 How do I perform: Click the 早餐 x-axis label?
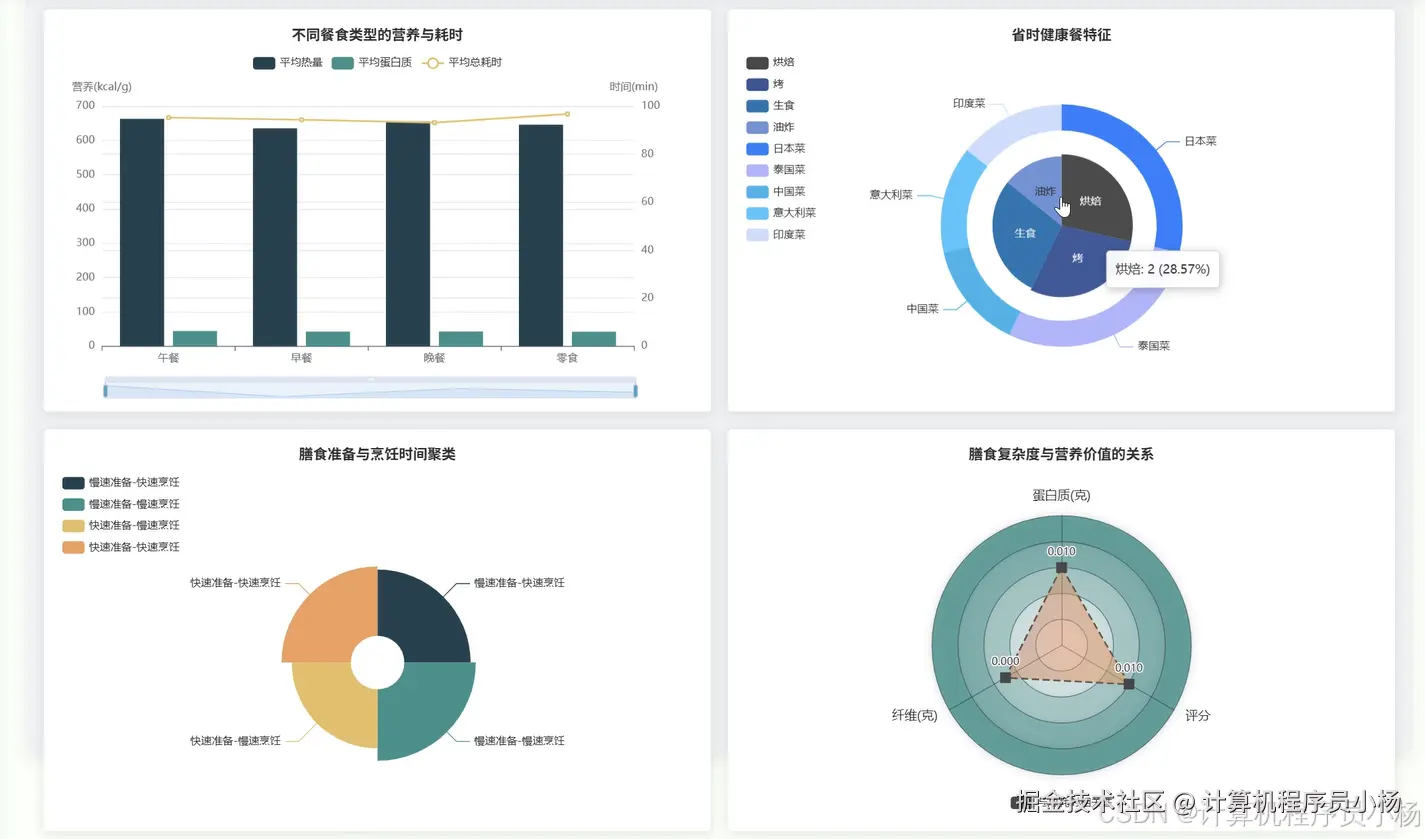301,358
